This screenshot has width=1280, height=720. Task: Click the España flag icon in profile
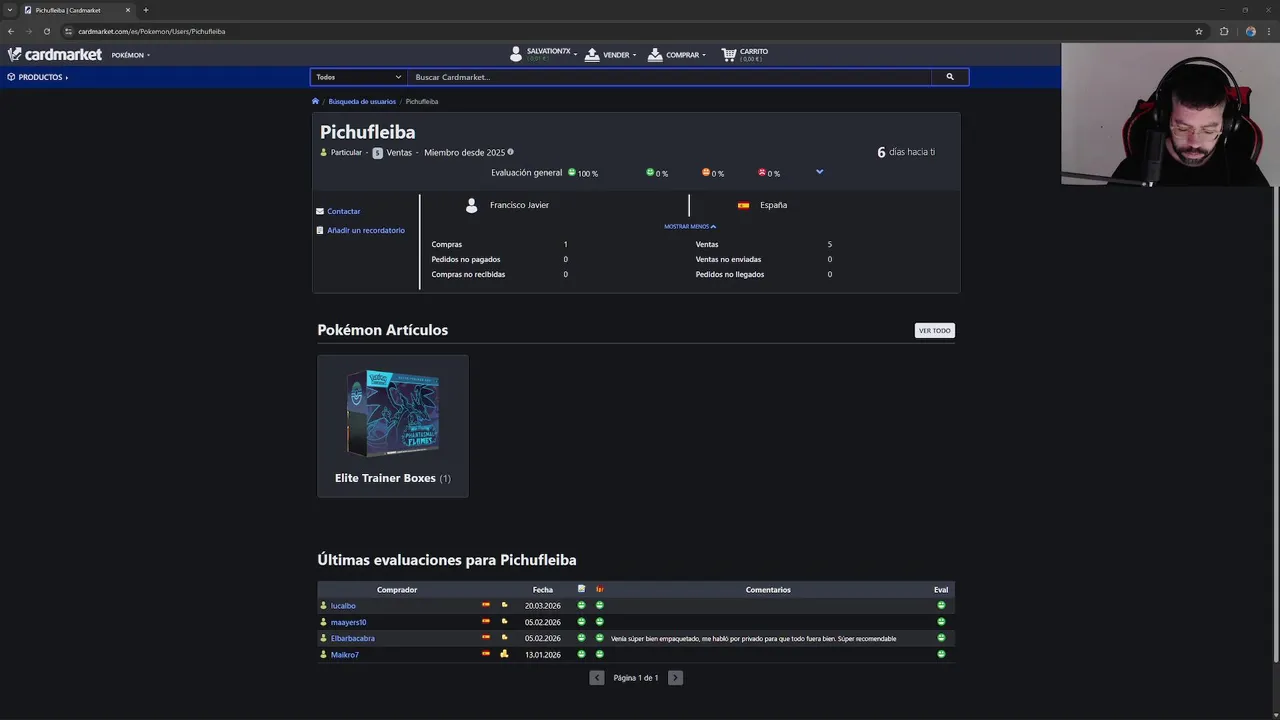[743, 205]
